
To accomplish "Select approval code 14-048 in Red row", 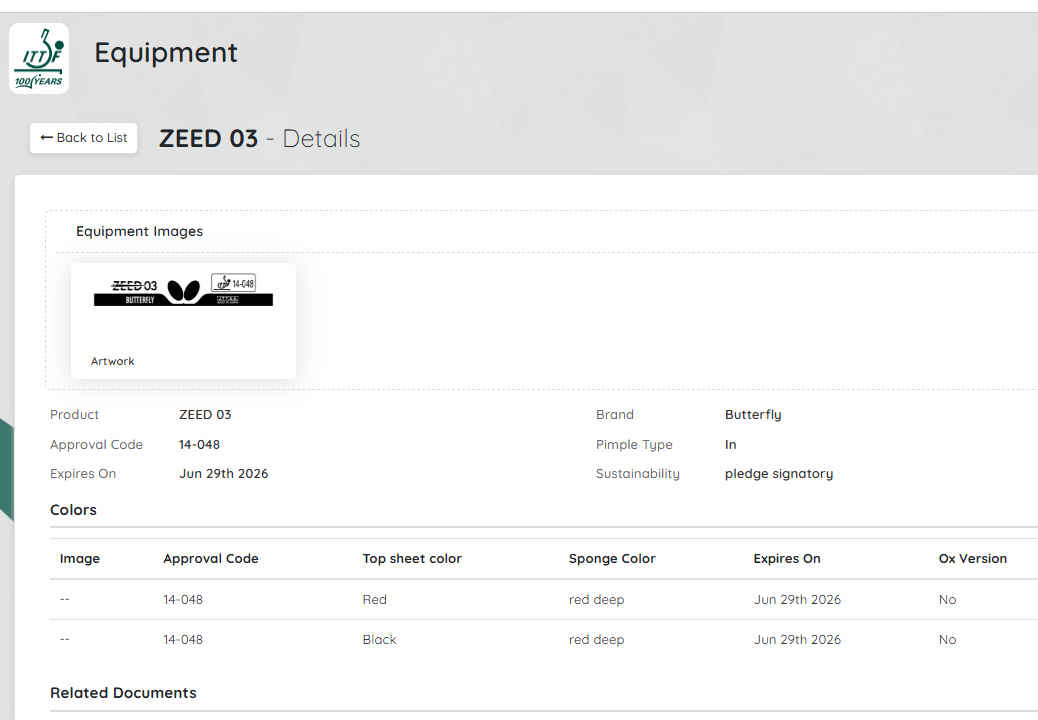I will tap(183, 600).
